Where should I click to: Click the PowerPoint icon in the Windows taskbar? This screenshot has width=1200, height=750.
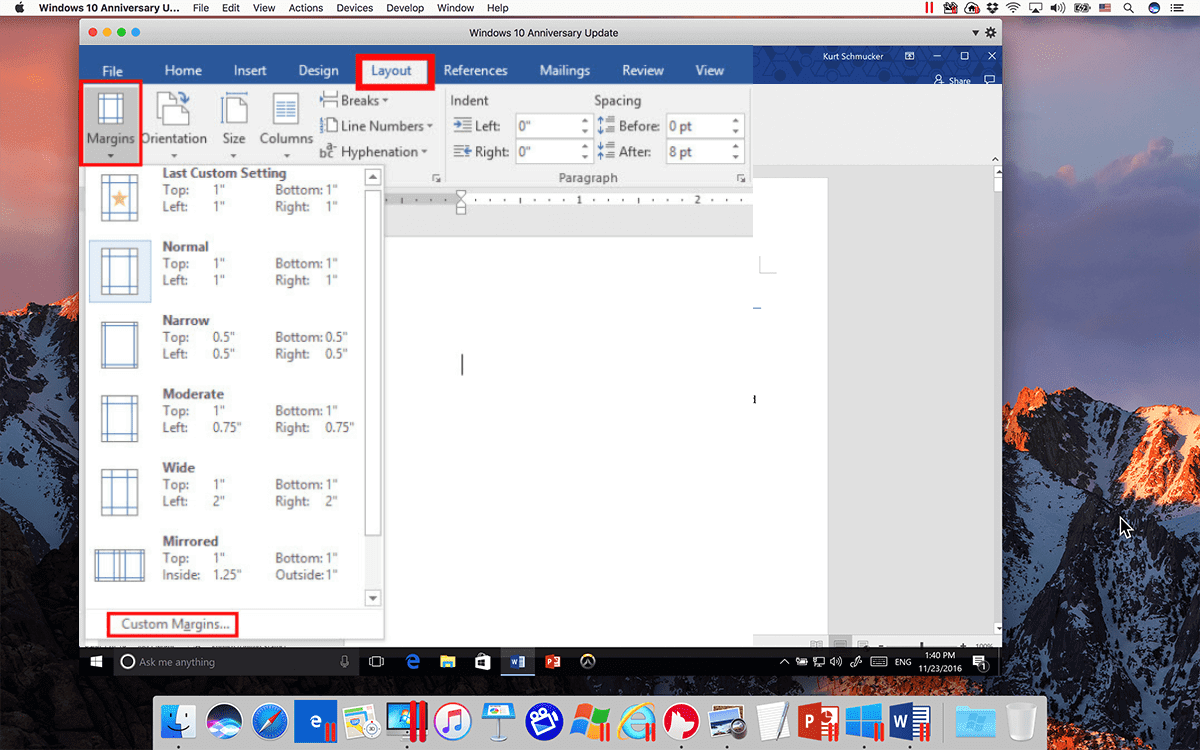(x=552, y=661)
